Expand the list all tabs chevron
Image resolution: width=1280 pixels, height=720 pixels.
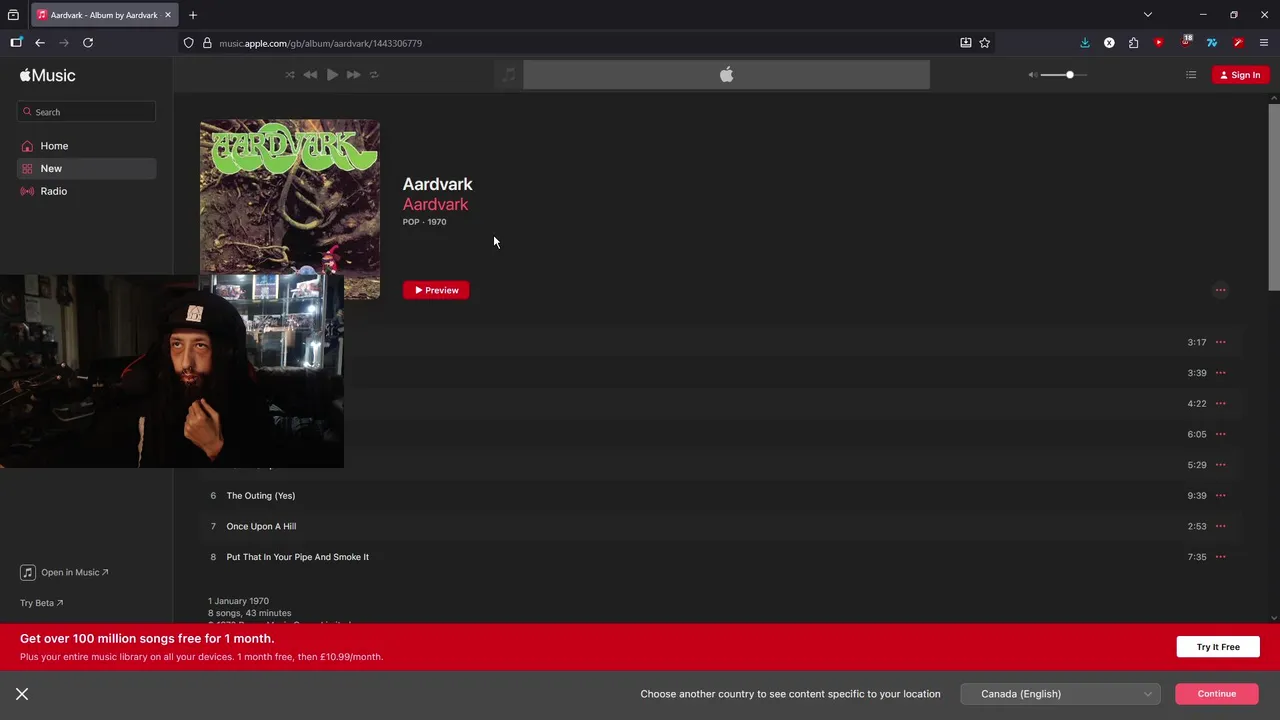point(1148,15)
